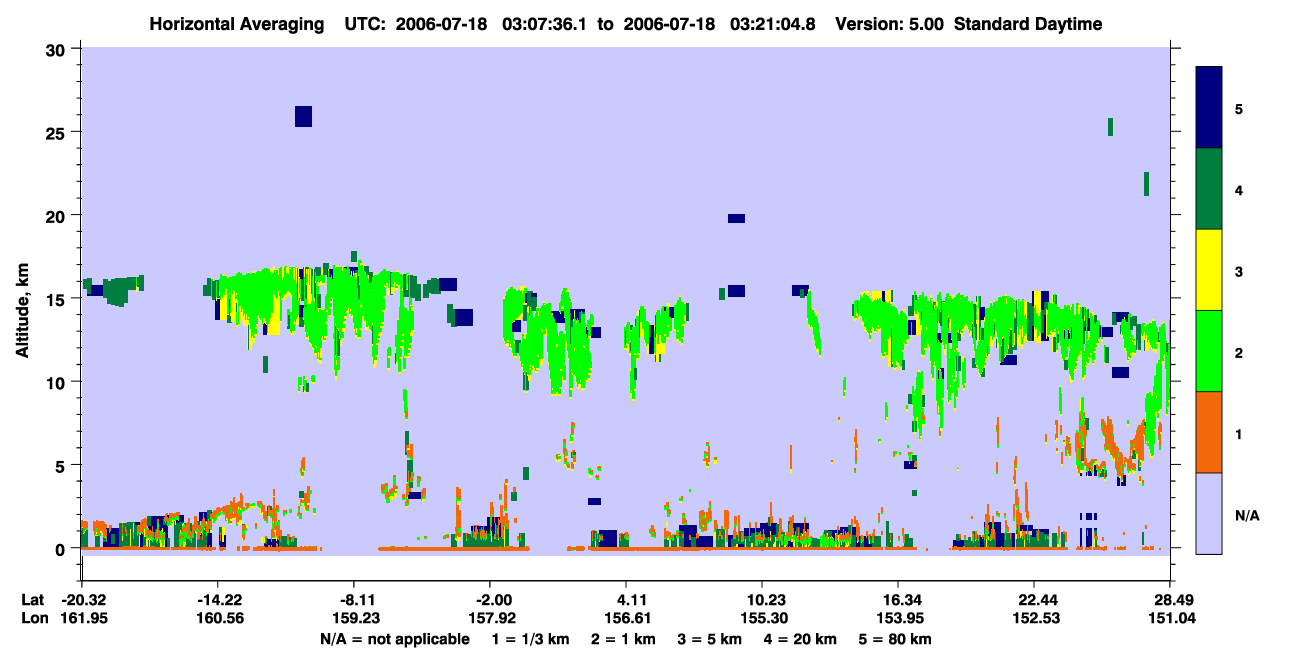Click latitude value 10.23
Screen dimensions: 1300x667
click(762, 600)
